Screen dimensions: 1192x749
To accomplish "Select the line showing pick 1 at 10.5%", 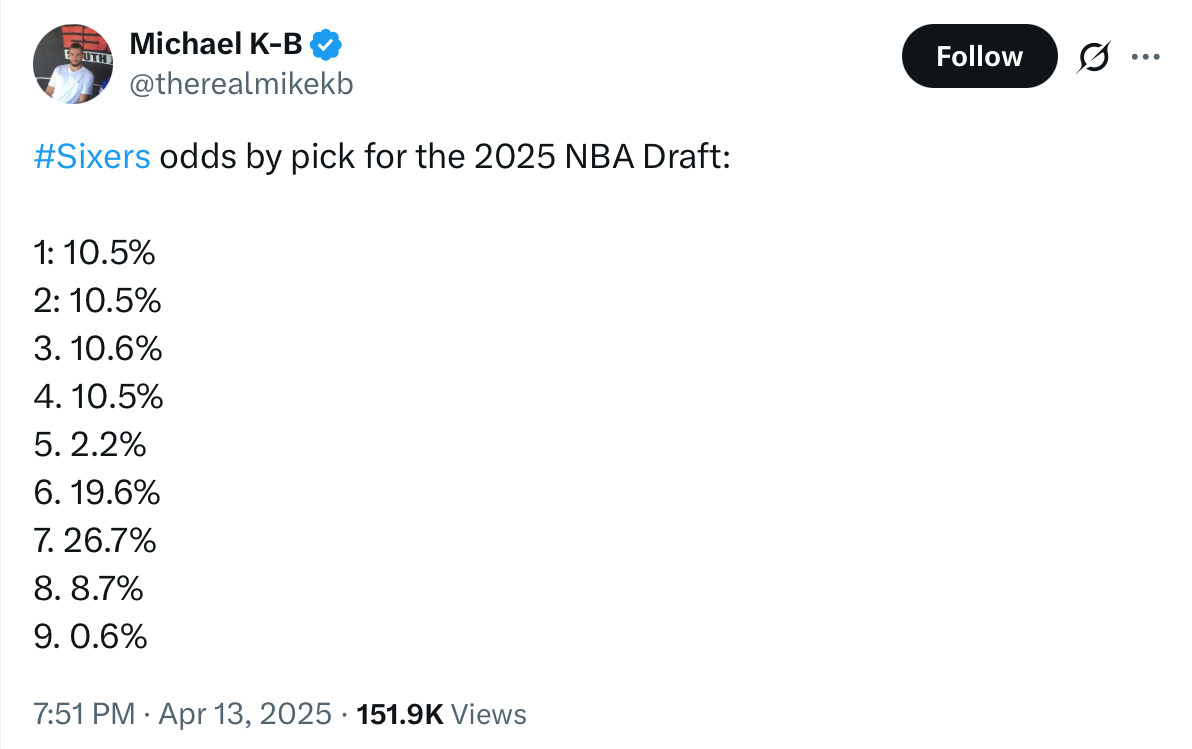I will click(x=94, y=252).
